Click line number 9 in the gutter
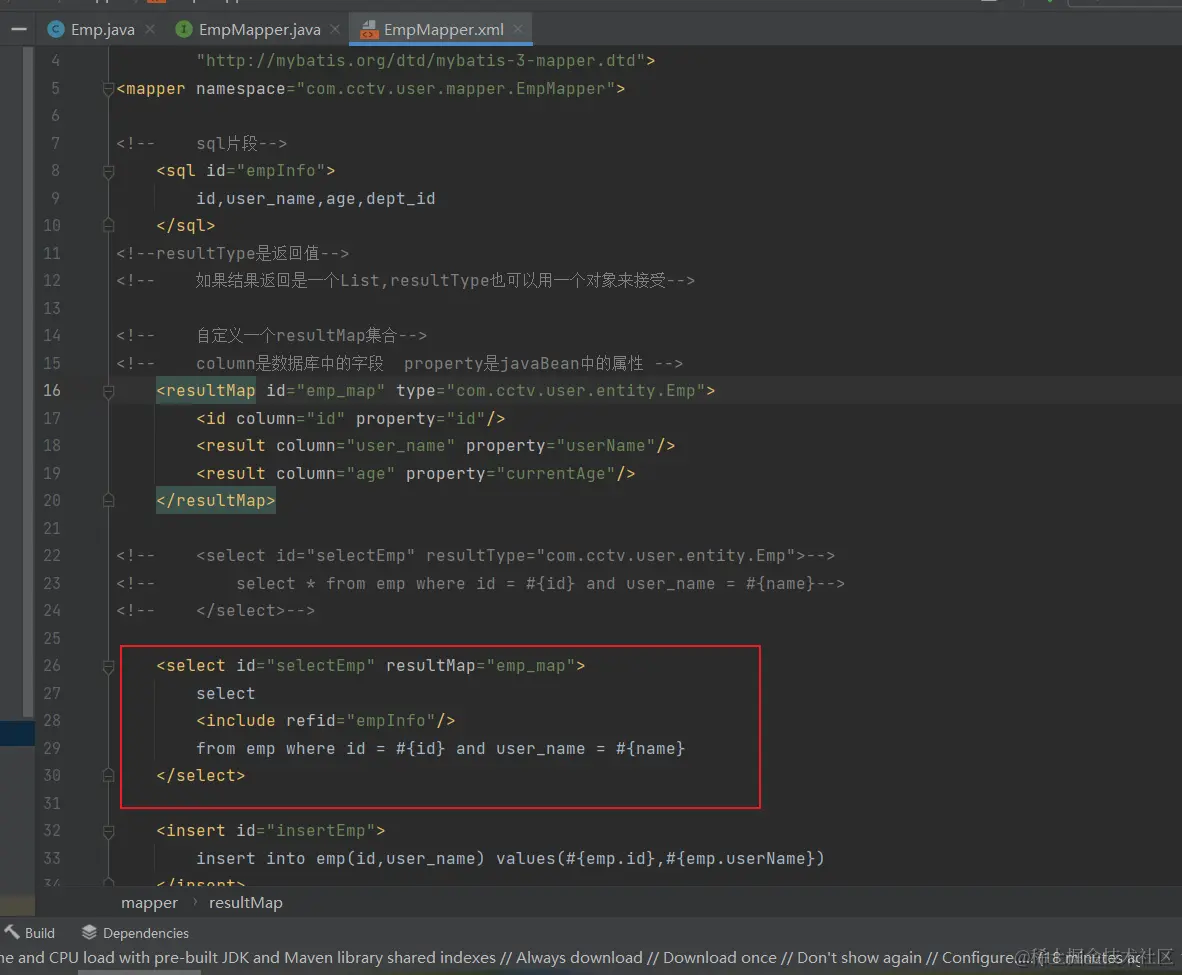The image size is (1182, 975). (56, 198)
